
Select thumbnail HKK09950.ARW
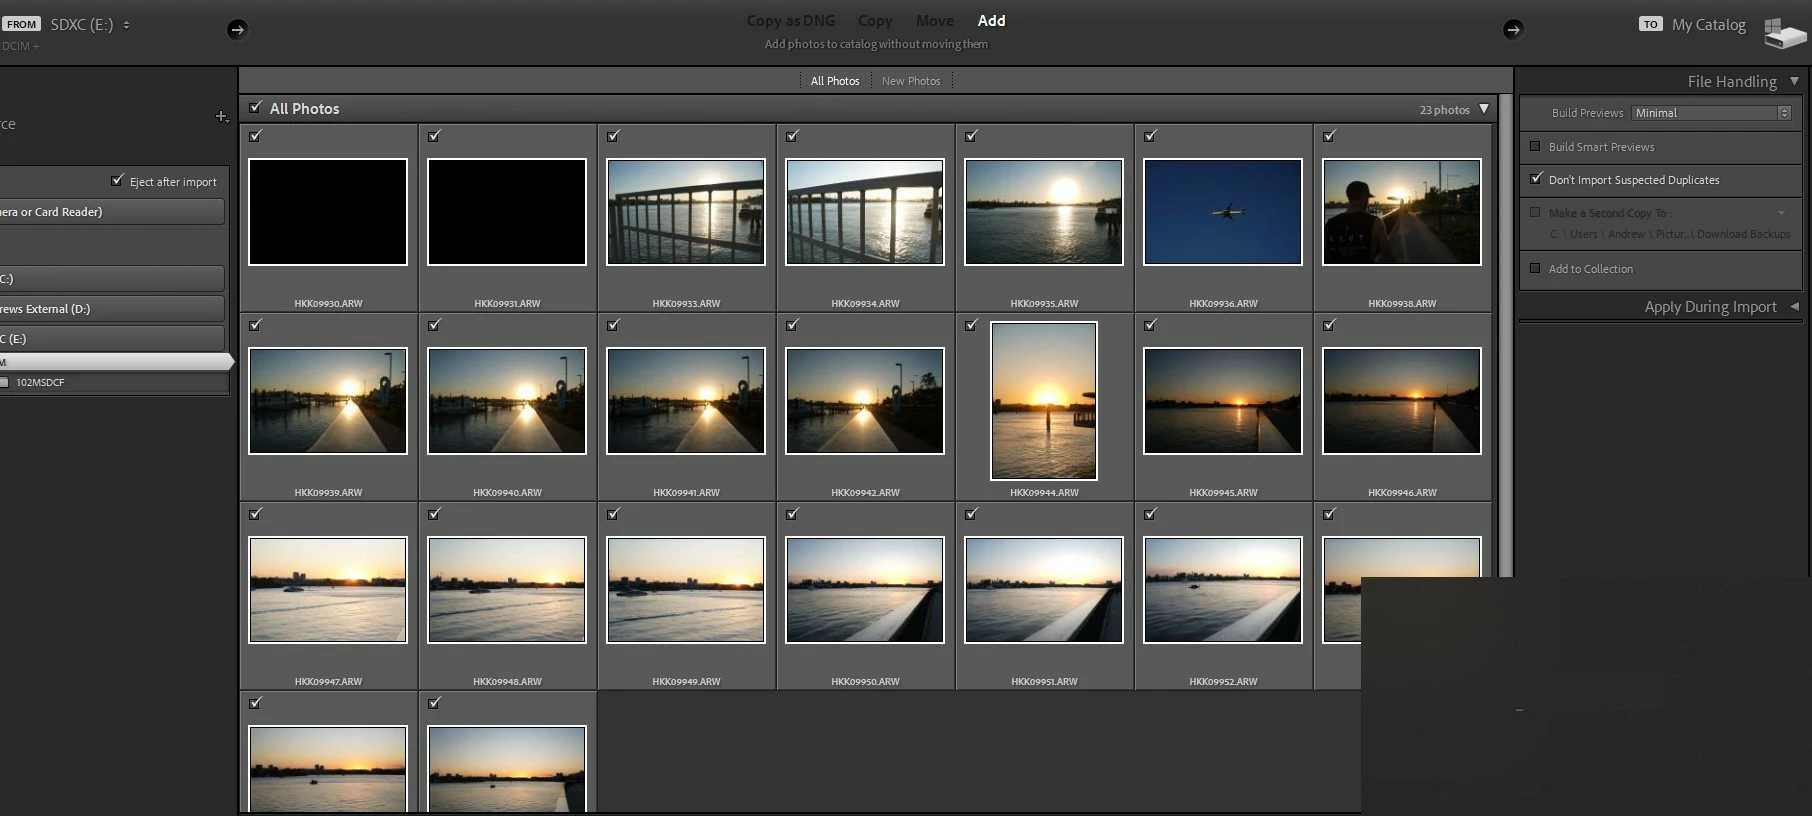pyautogui.click(x=865, y=590)
